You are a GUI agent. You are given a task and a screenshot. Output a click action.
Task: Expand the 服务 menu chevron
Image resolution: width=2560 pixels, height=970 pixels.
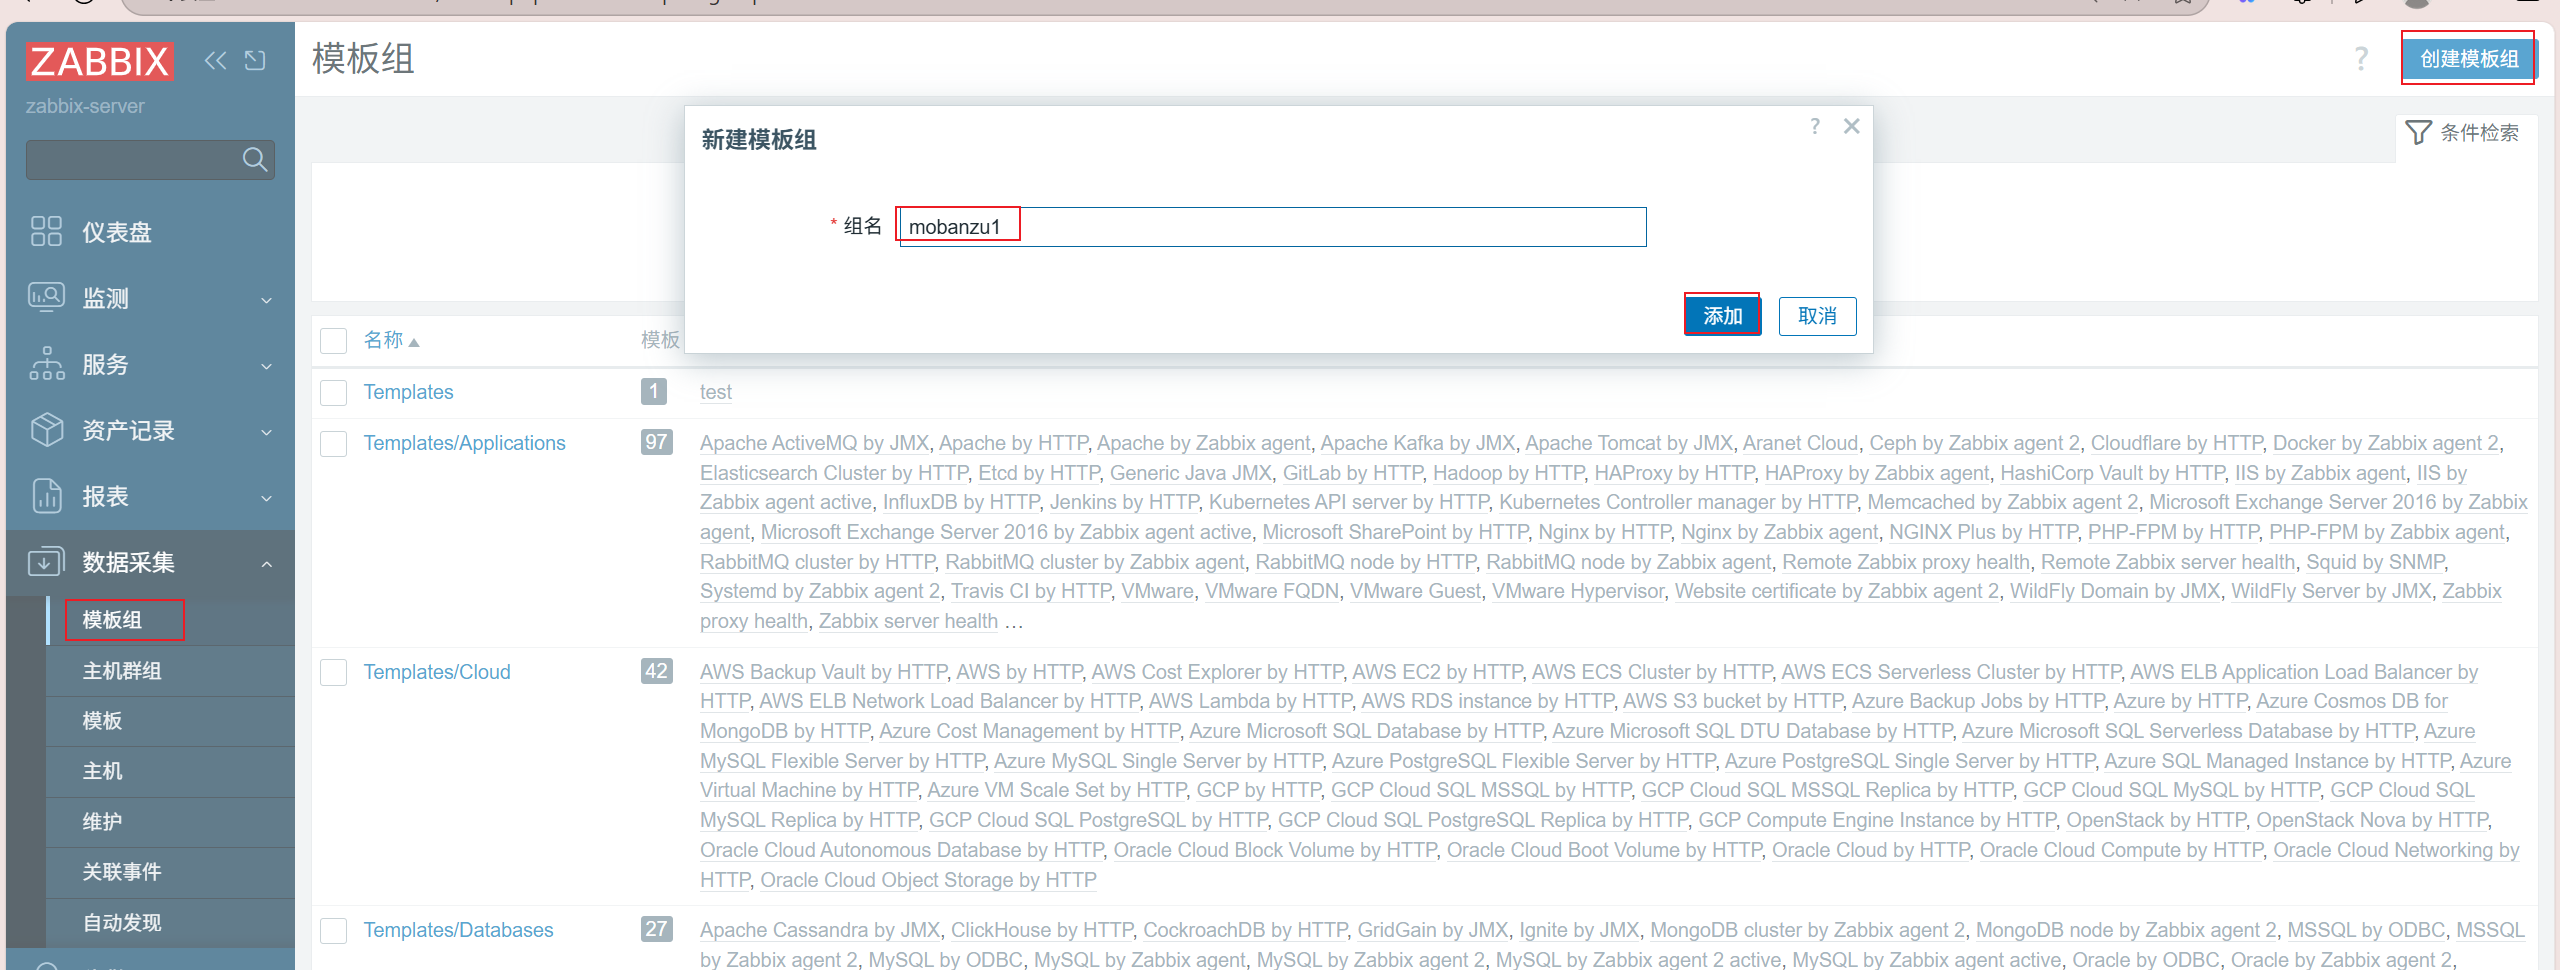267,366
